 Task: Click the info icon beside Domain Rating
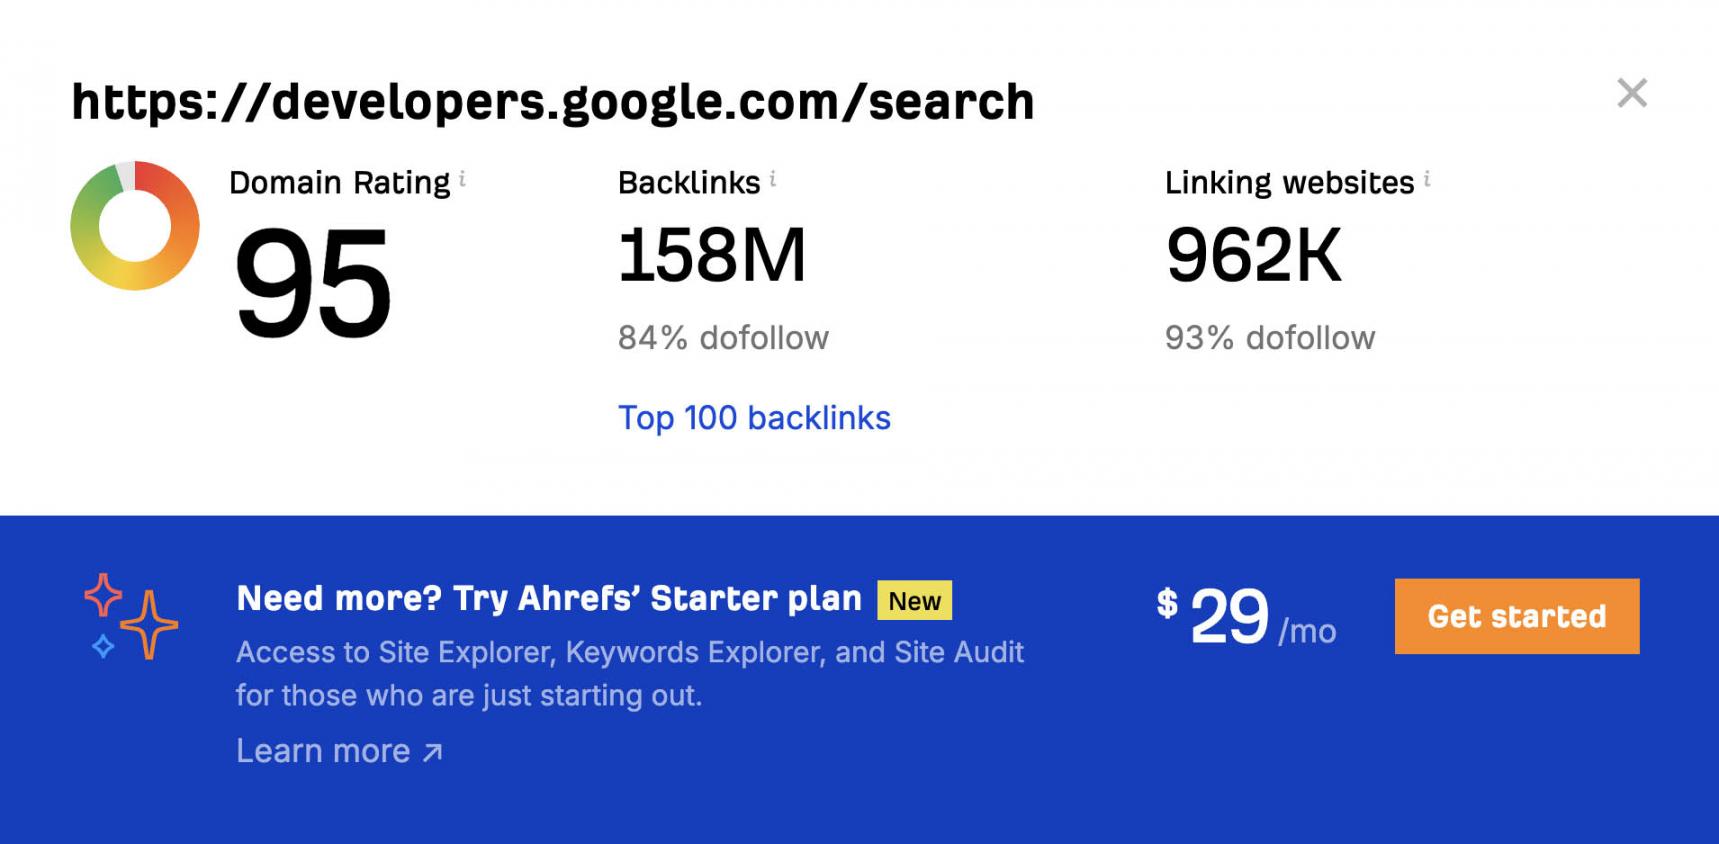pos(462,180)
